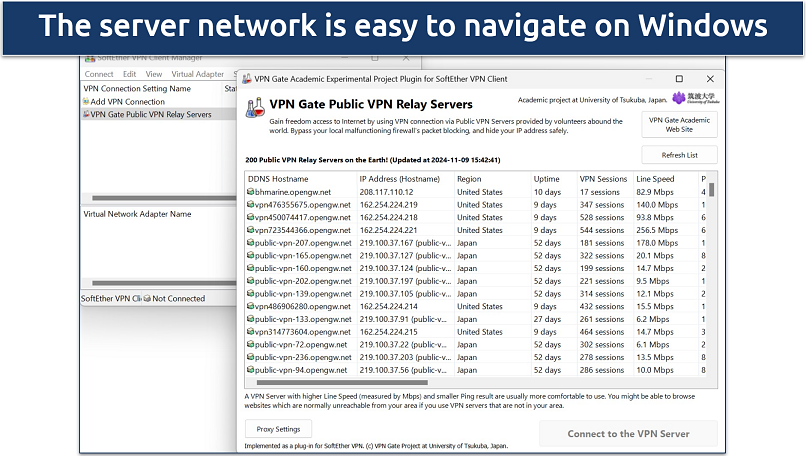The height and width of the screenshot is (456, 806).
Task: Click IP address 208.117.110.12
Action: pos(387,192)
